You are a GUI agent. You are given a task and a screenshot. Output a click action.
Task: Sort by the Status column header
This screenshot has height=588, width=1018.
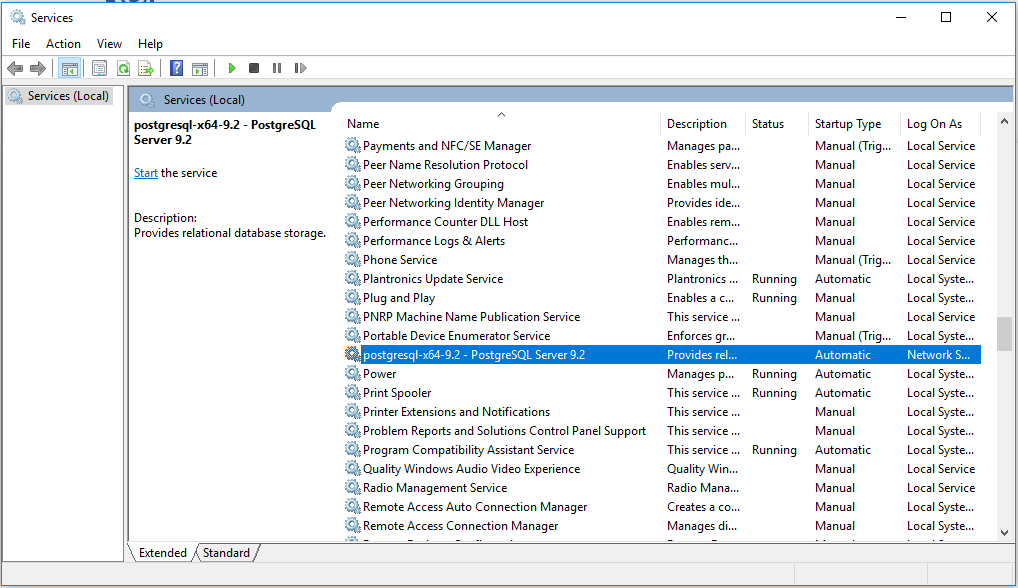pos(768,124)
